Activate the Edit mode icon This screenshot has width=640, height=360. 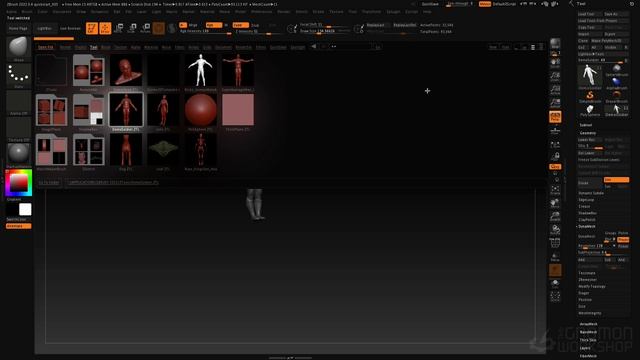click(92, 28)
